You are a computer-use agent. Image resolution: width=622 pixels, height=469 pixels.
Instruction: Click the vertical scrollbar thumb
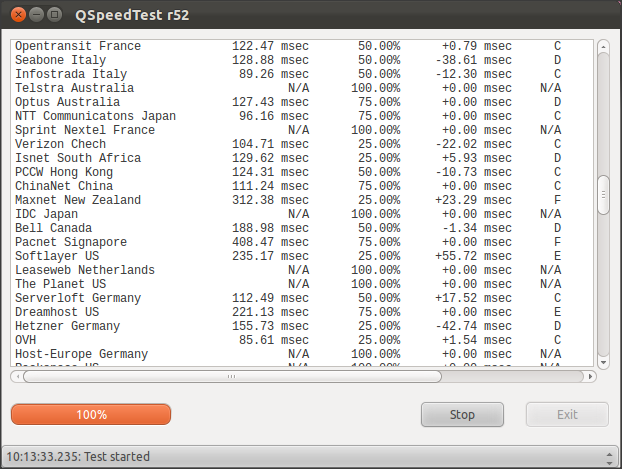pos(603,195)
